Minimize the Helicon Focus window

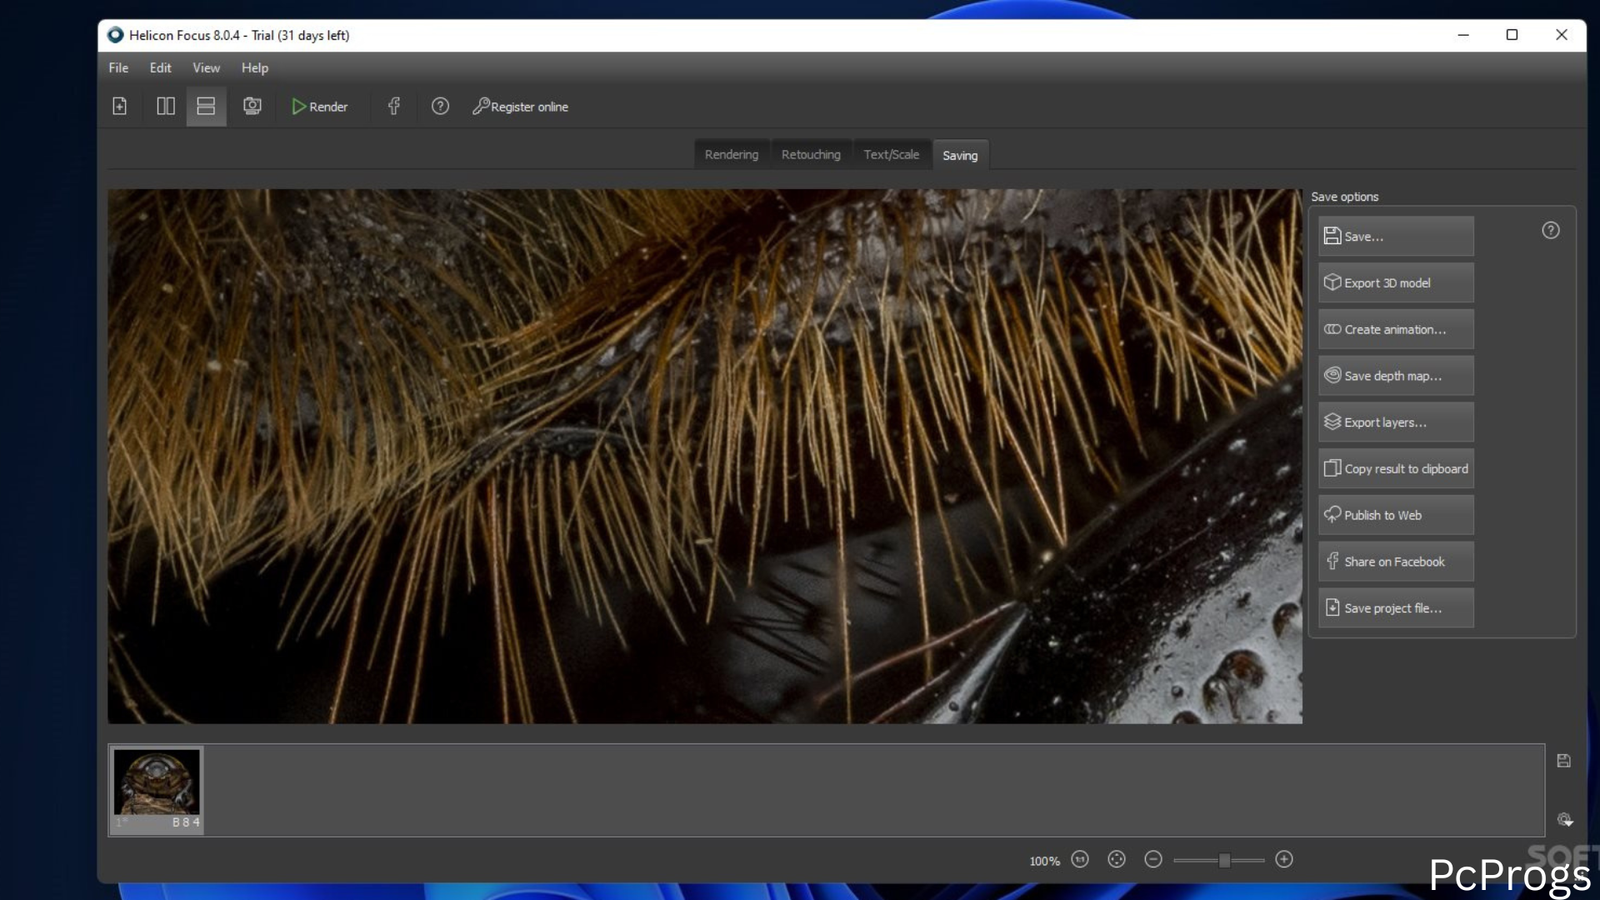tap(1463, 35)
